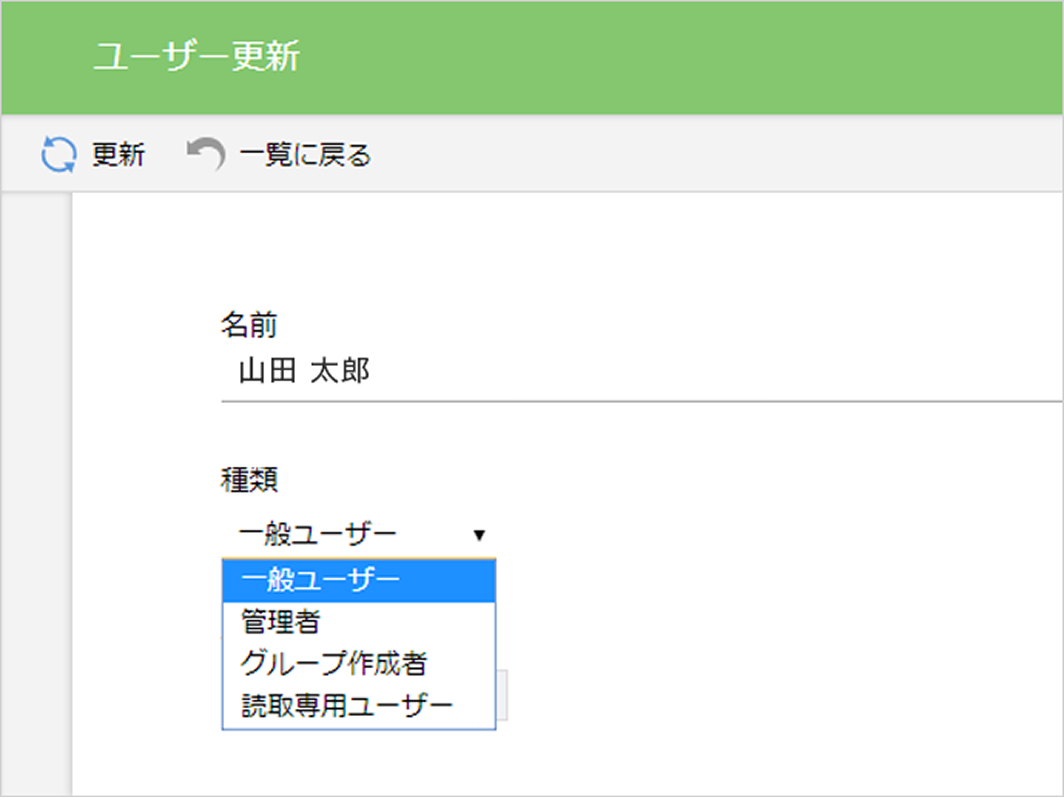Viewport: 1064px width, 798px height.
Task: Click the 名前 field label
Action: (x=249, y=324)
